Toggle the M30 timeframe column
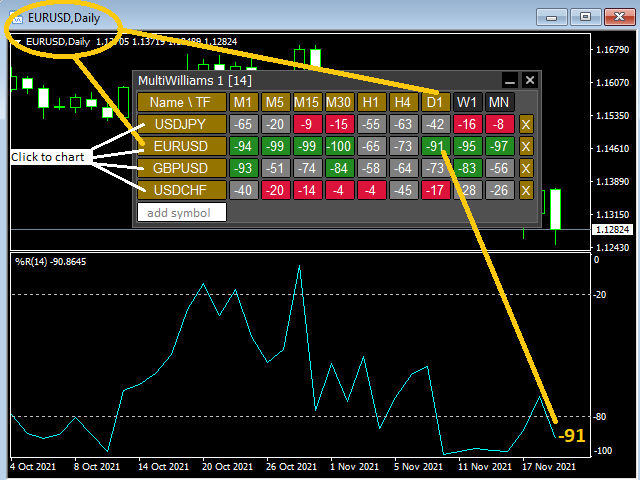Viewport: 640px width, 480px height. [x=339, y=102]
